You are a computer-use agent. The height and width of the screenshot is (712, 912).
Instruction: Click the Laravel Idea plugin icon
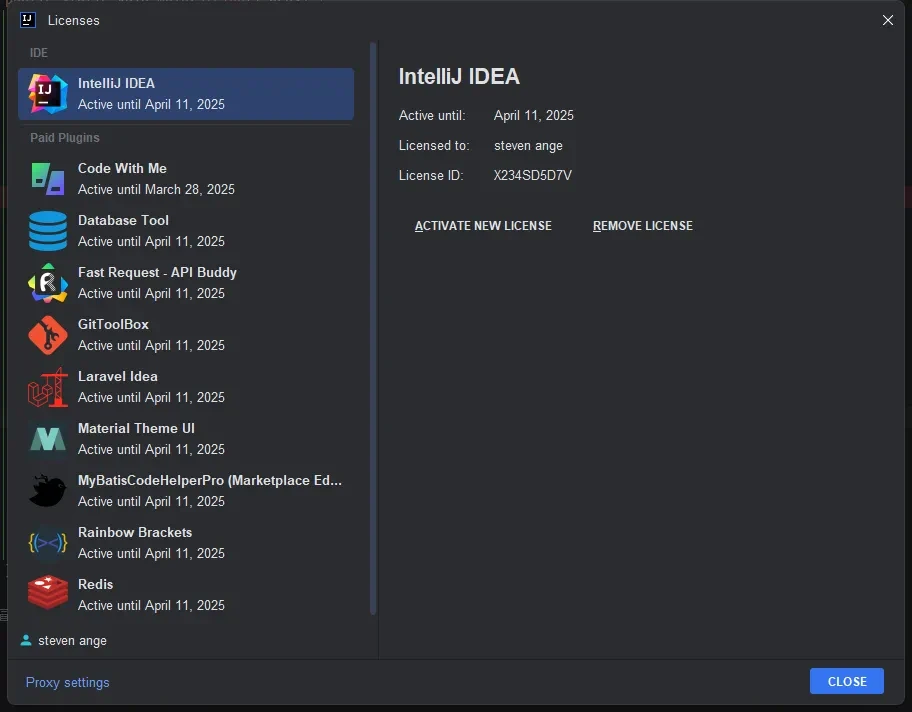47,387
